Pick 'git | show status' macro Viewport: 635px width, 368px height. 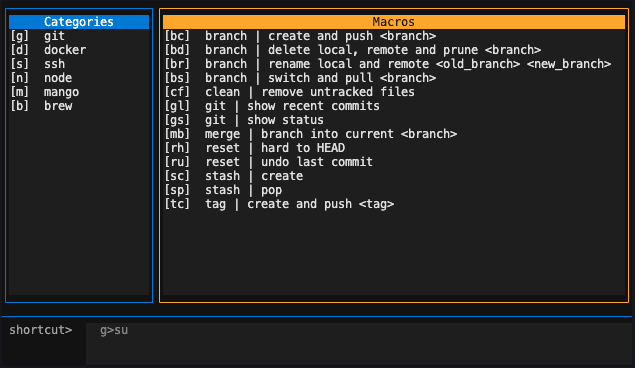click(394, 120)
